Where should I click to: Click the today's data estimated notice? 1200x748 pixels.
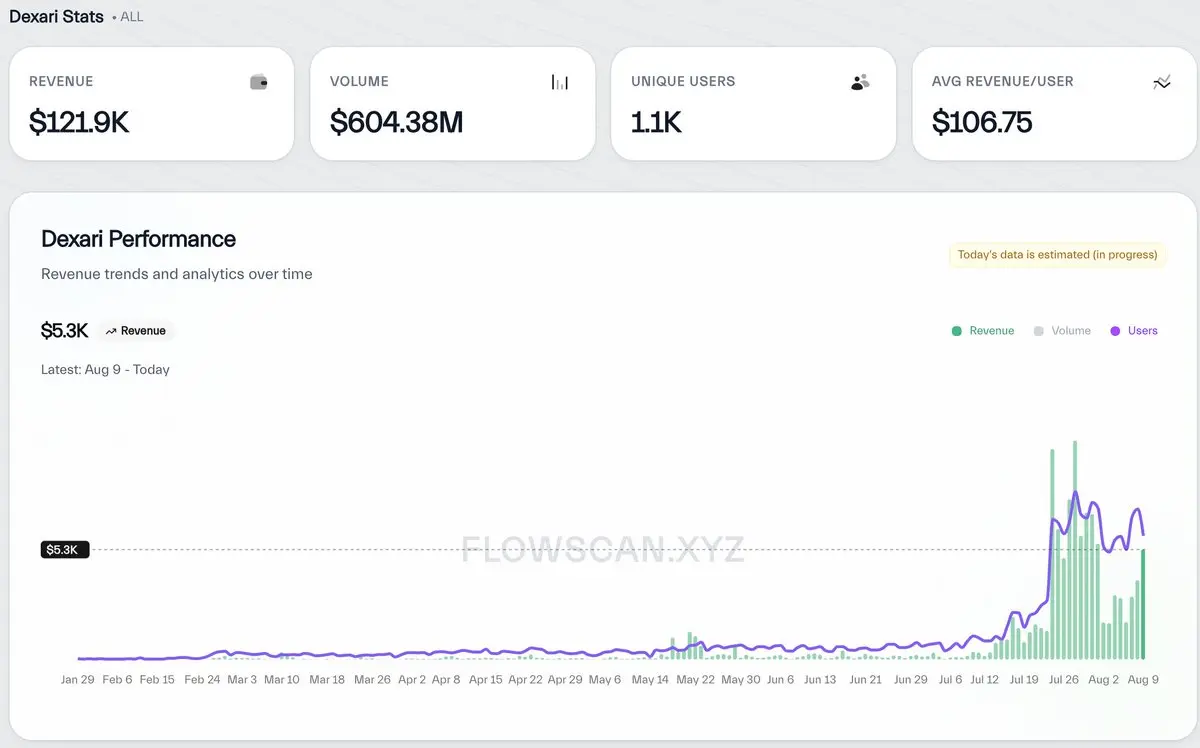point(1057,255)
